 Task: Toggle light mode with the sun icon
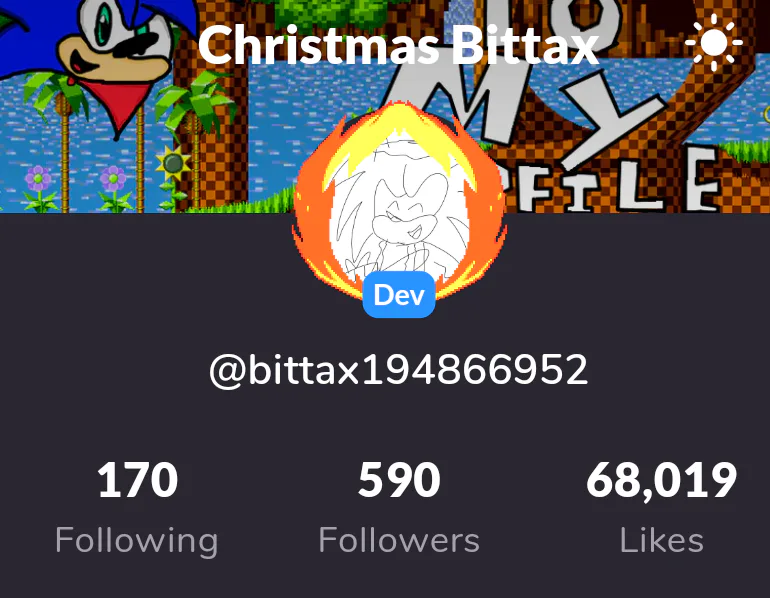714,42
